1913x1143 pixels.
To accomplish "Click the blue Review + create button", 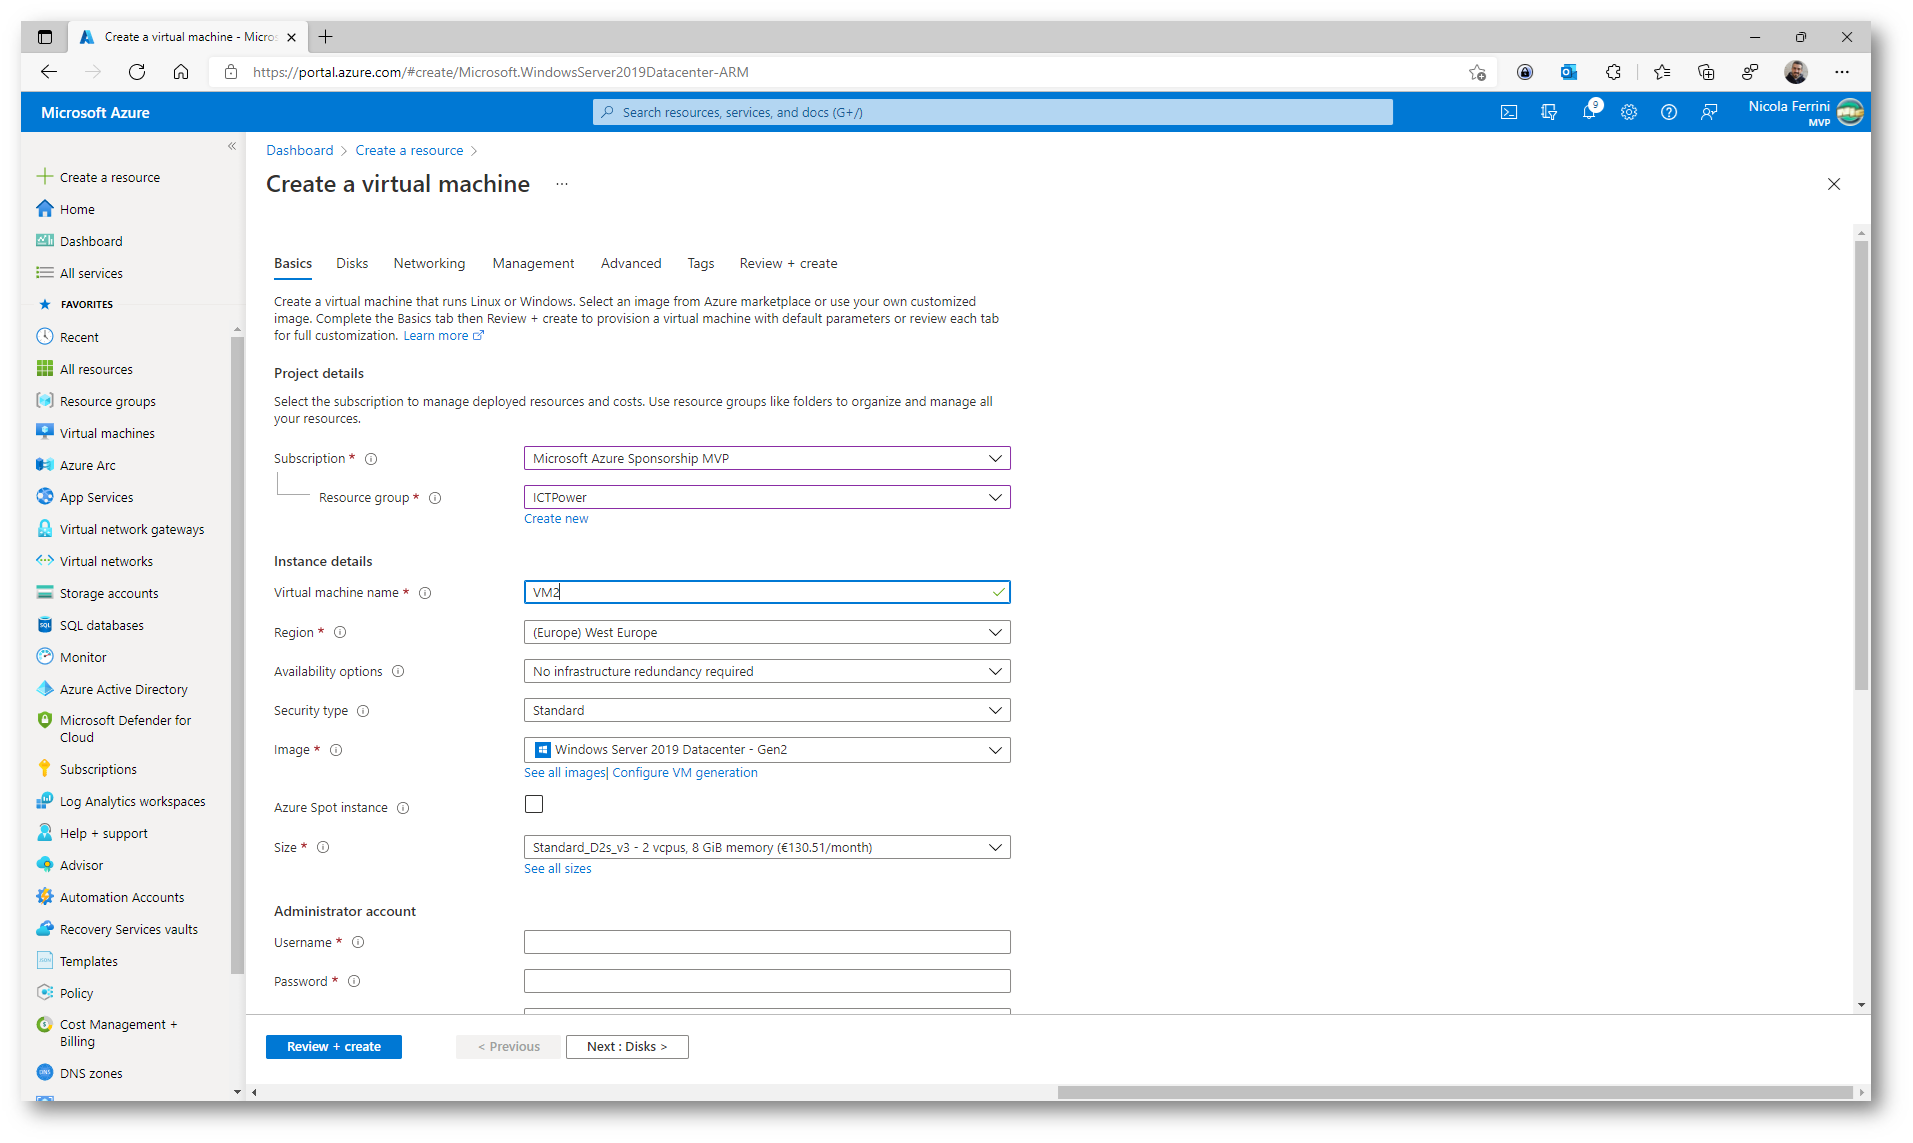I will (334, 1047).
